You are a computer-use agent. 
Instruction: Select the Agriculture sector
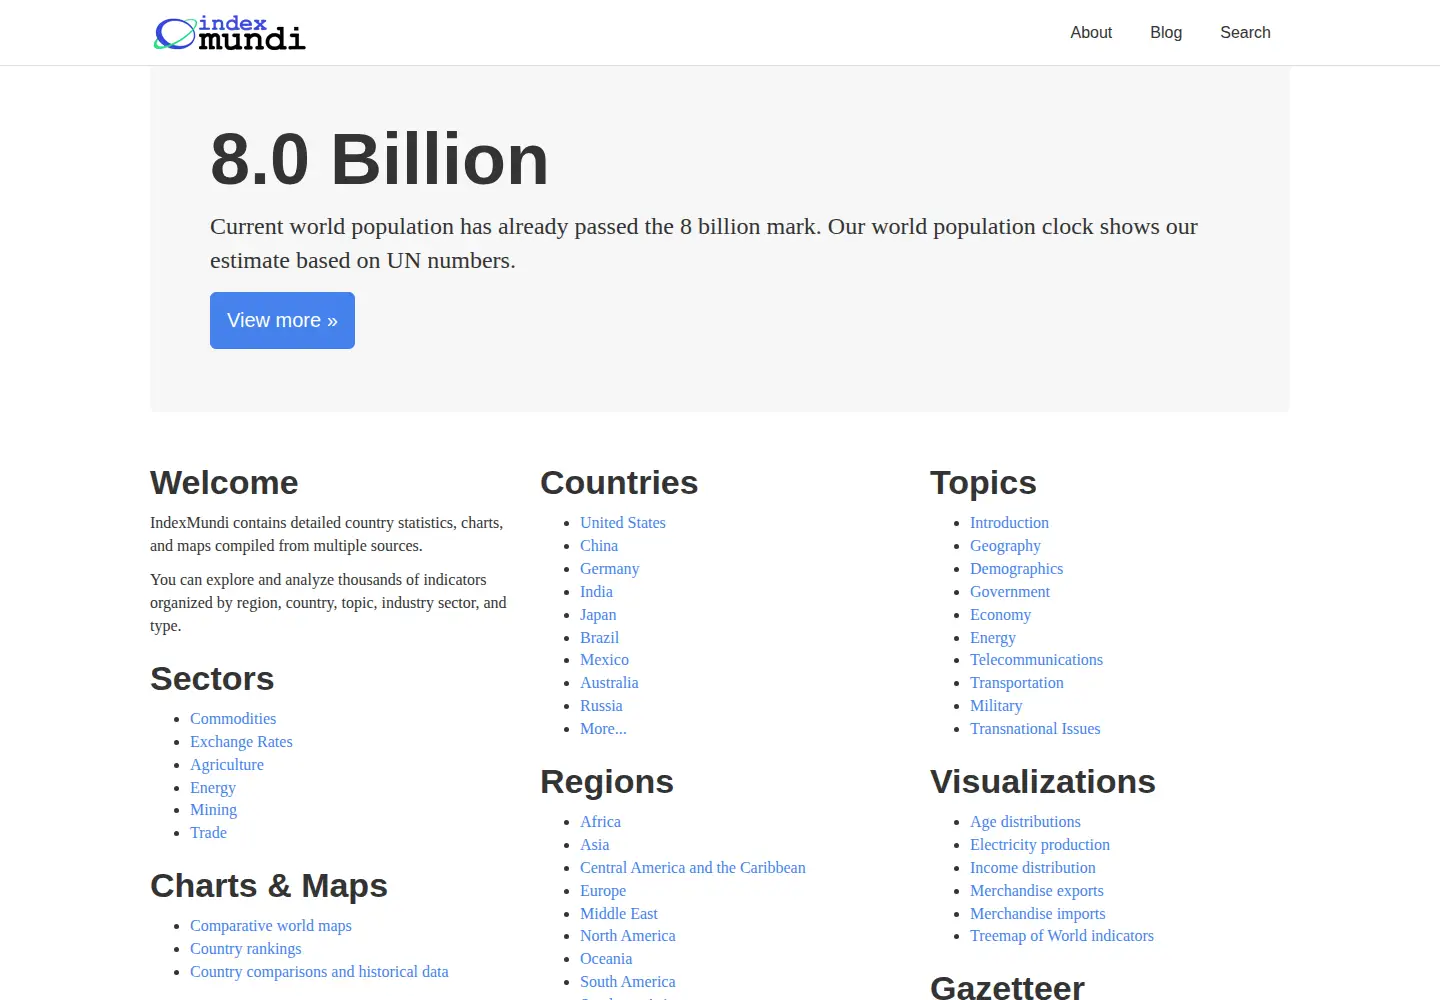[227, 765]
